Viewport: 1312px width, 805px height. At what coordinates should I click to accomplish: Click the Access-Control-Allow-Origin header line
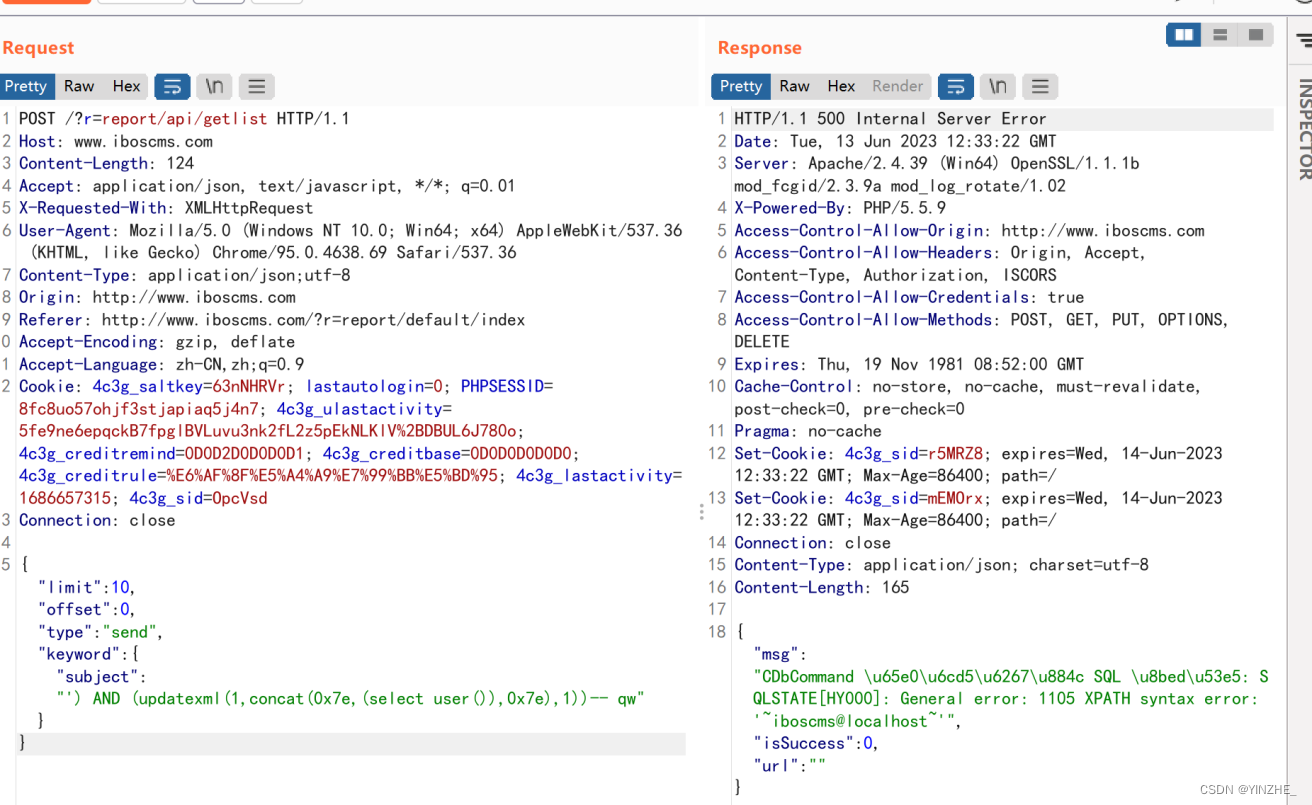(969, 230)
